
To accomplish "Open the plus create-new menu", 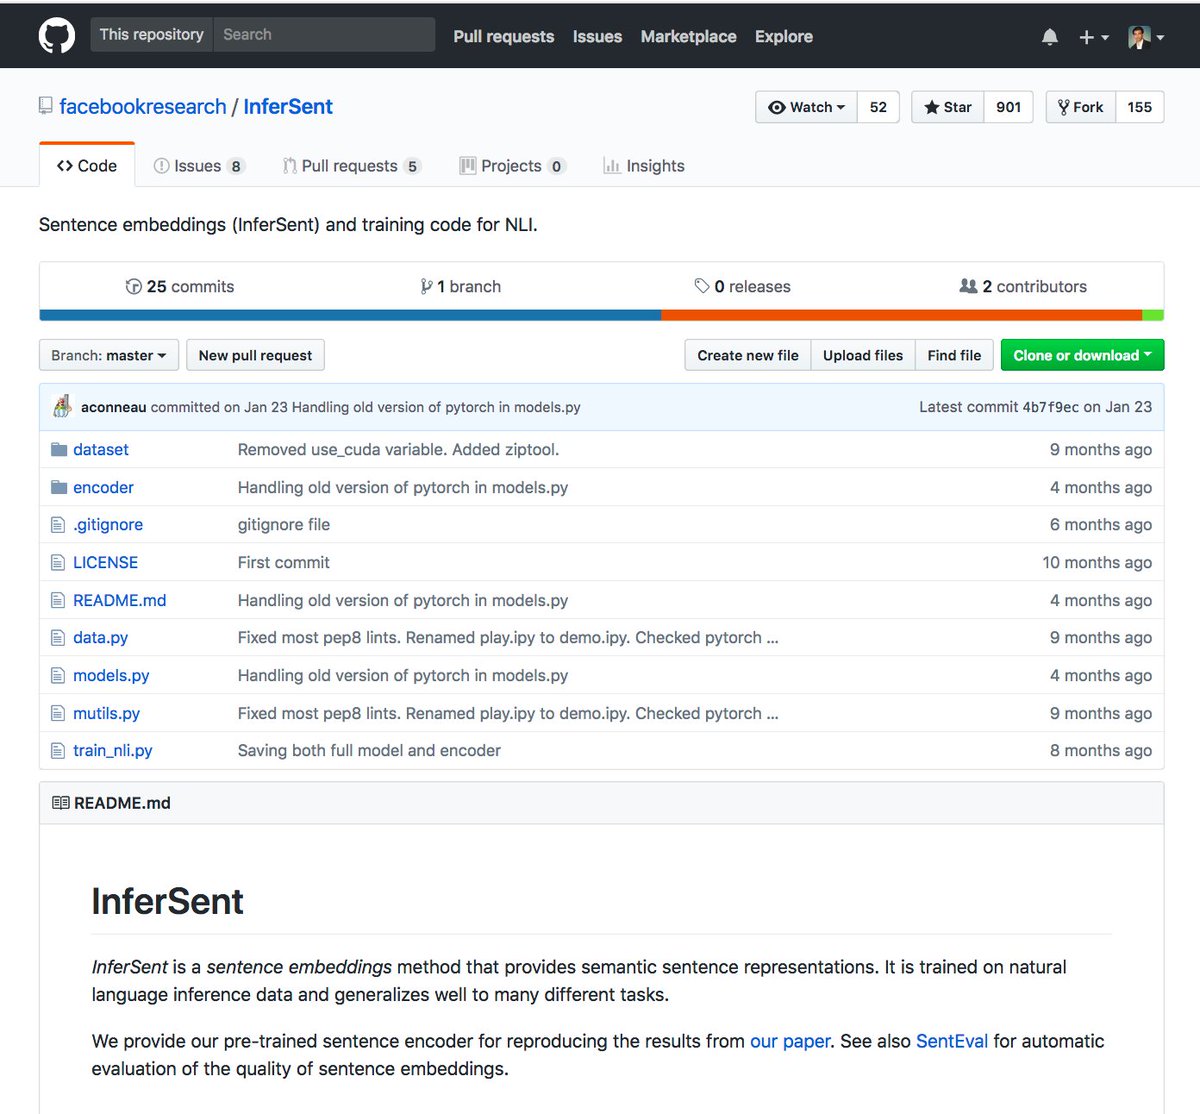I will click(x=1094, y=37).
